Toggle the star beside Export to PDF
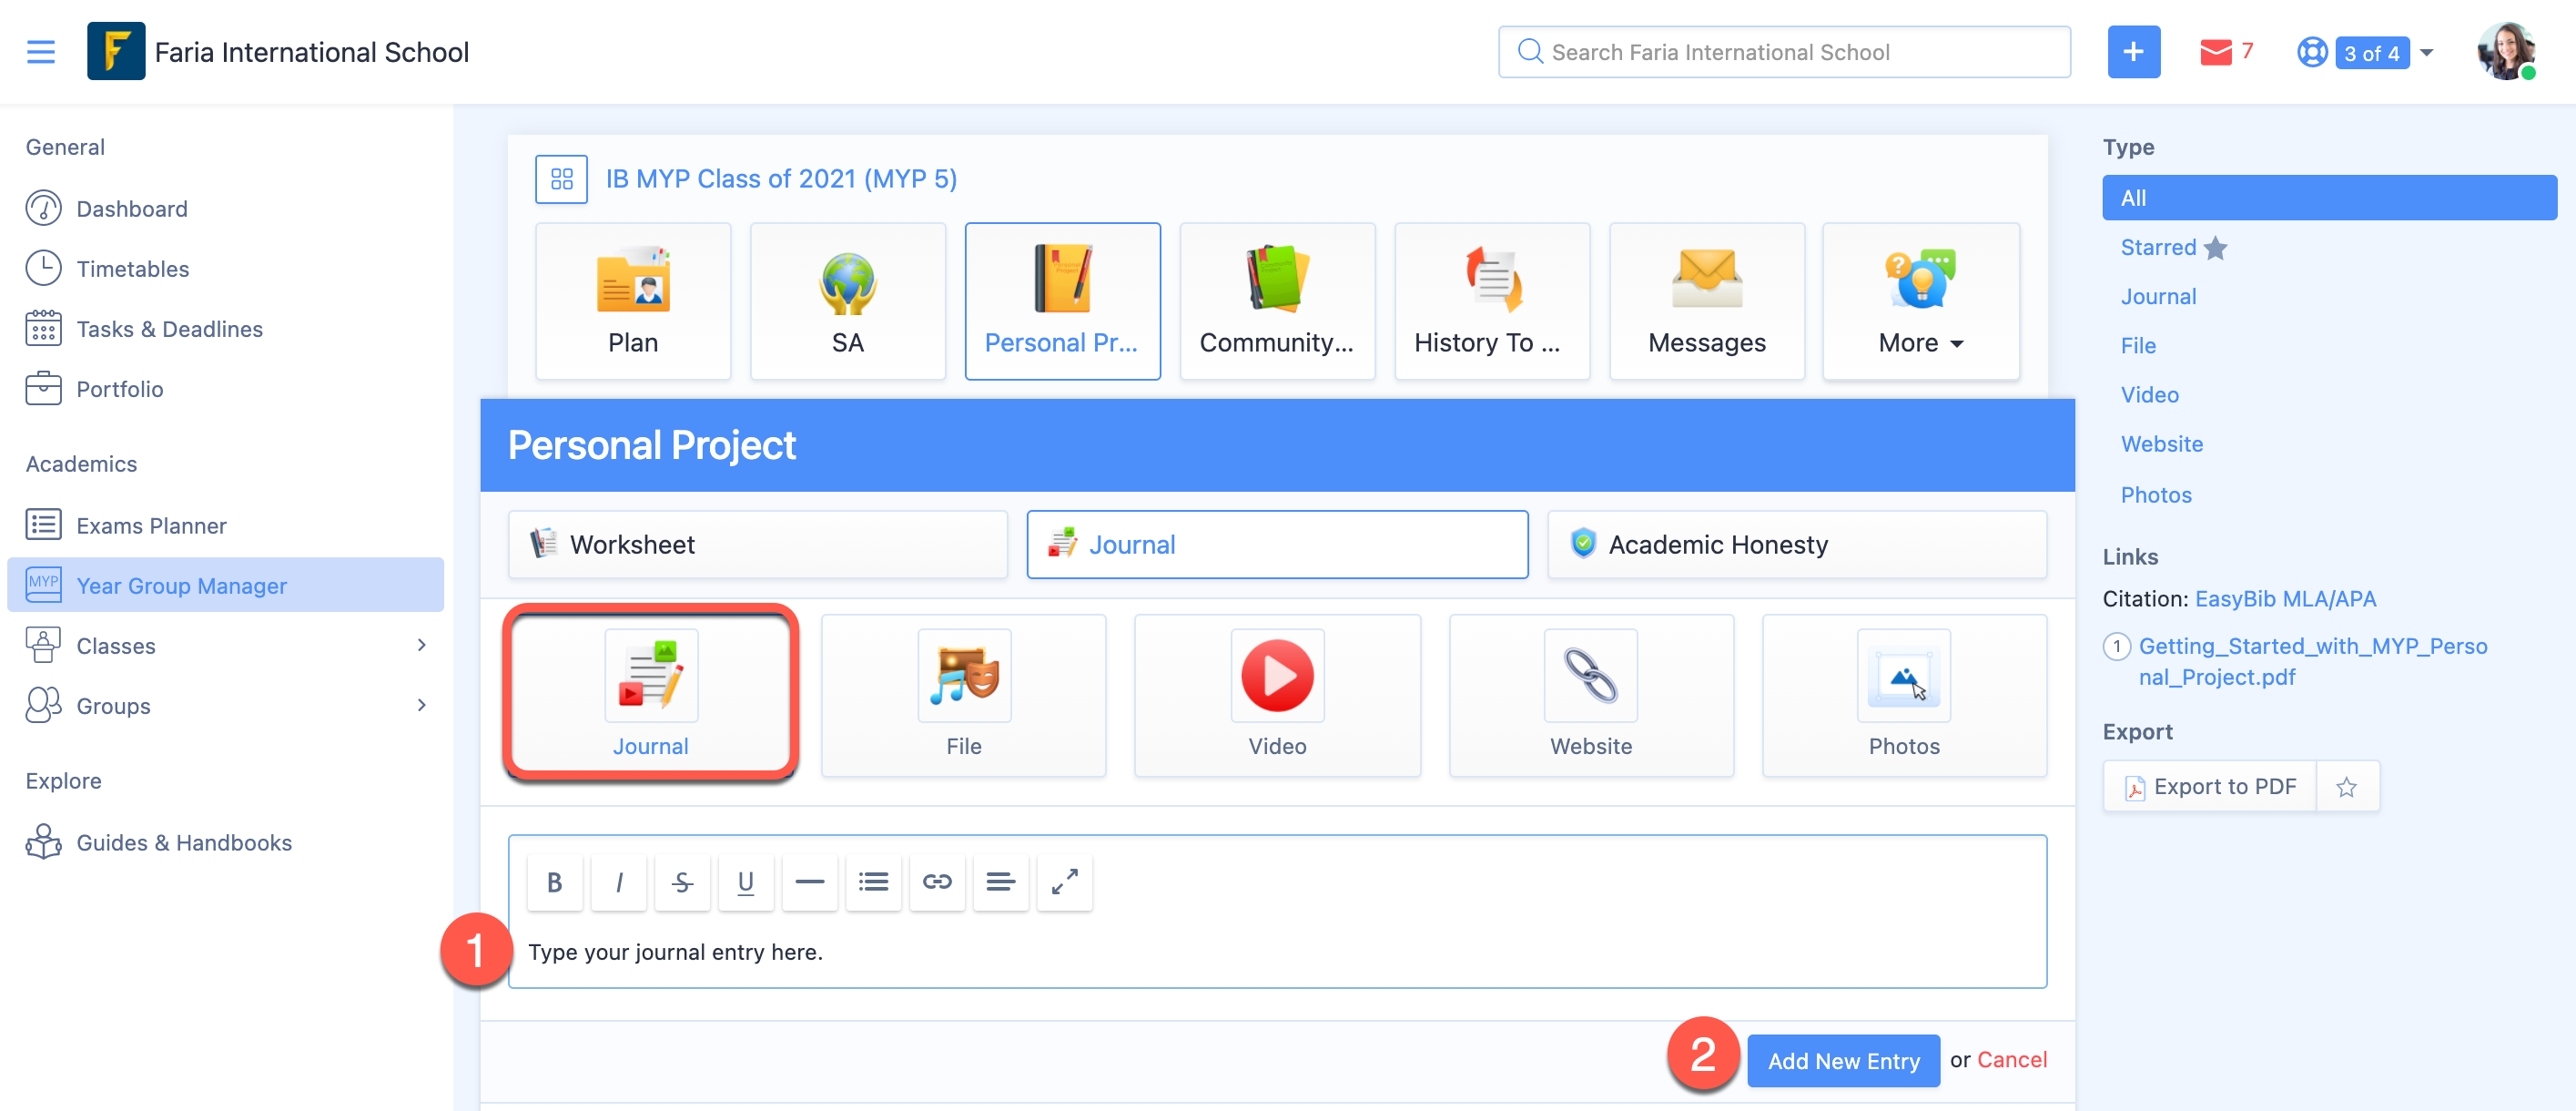 coord(2346,787)
